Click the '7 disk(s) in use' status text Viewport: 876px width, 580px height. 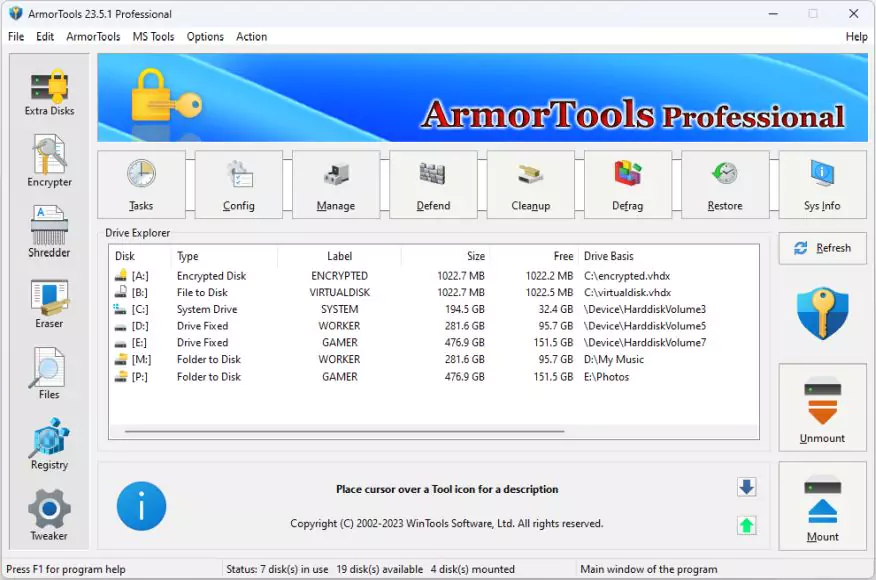pos(294,569)
